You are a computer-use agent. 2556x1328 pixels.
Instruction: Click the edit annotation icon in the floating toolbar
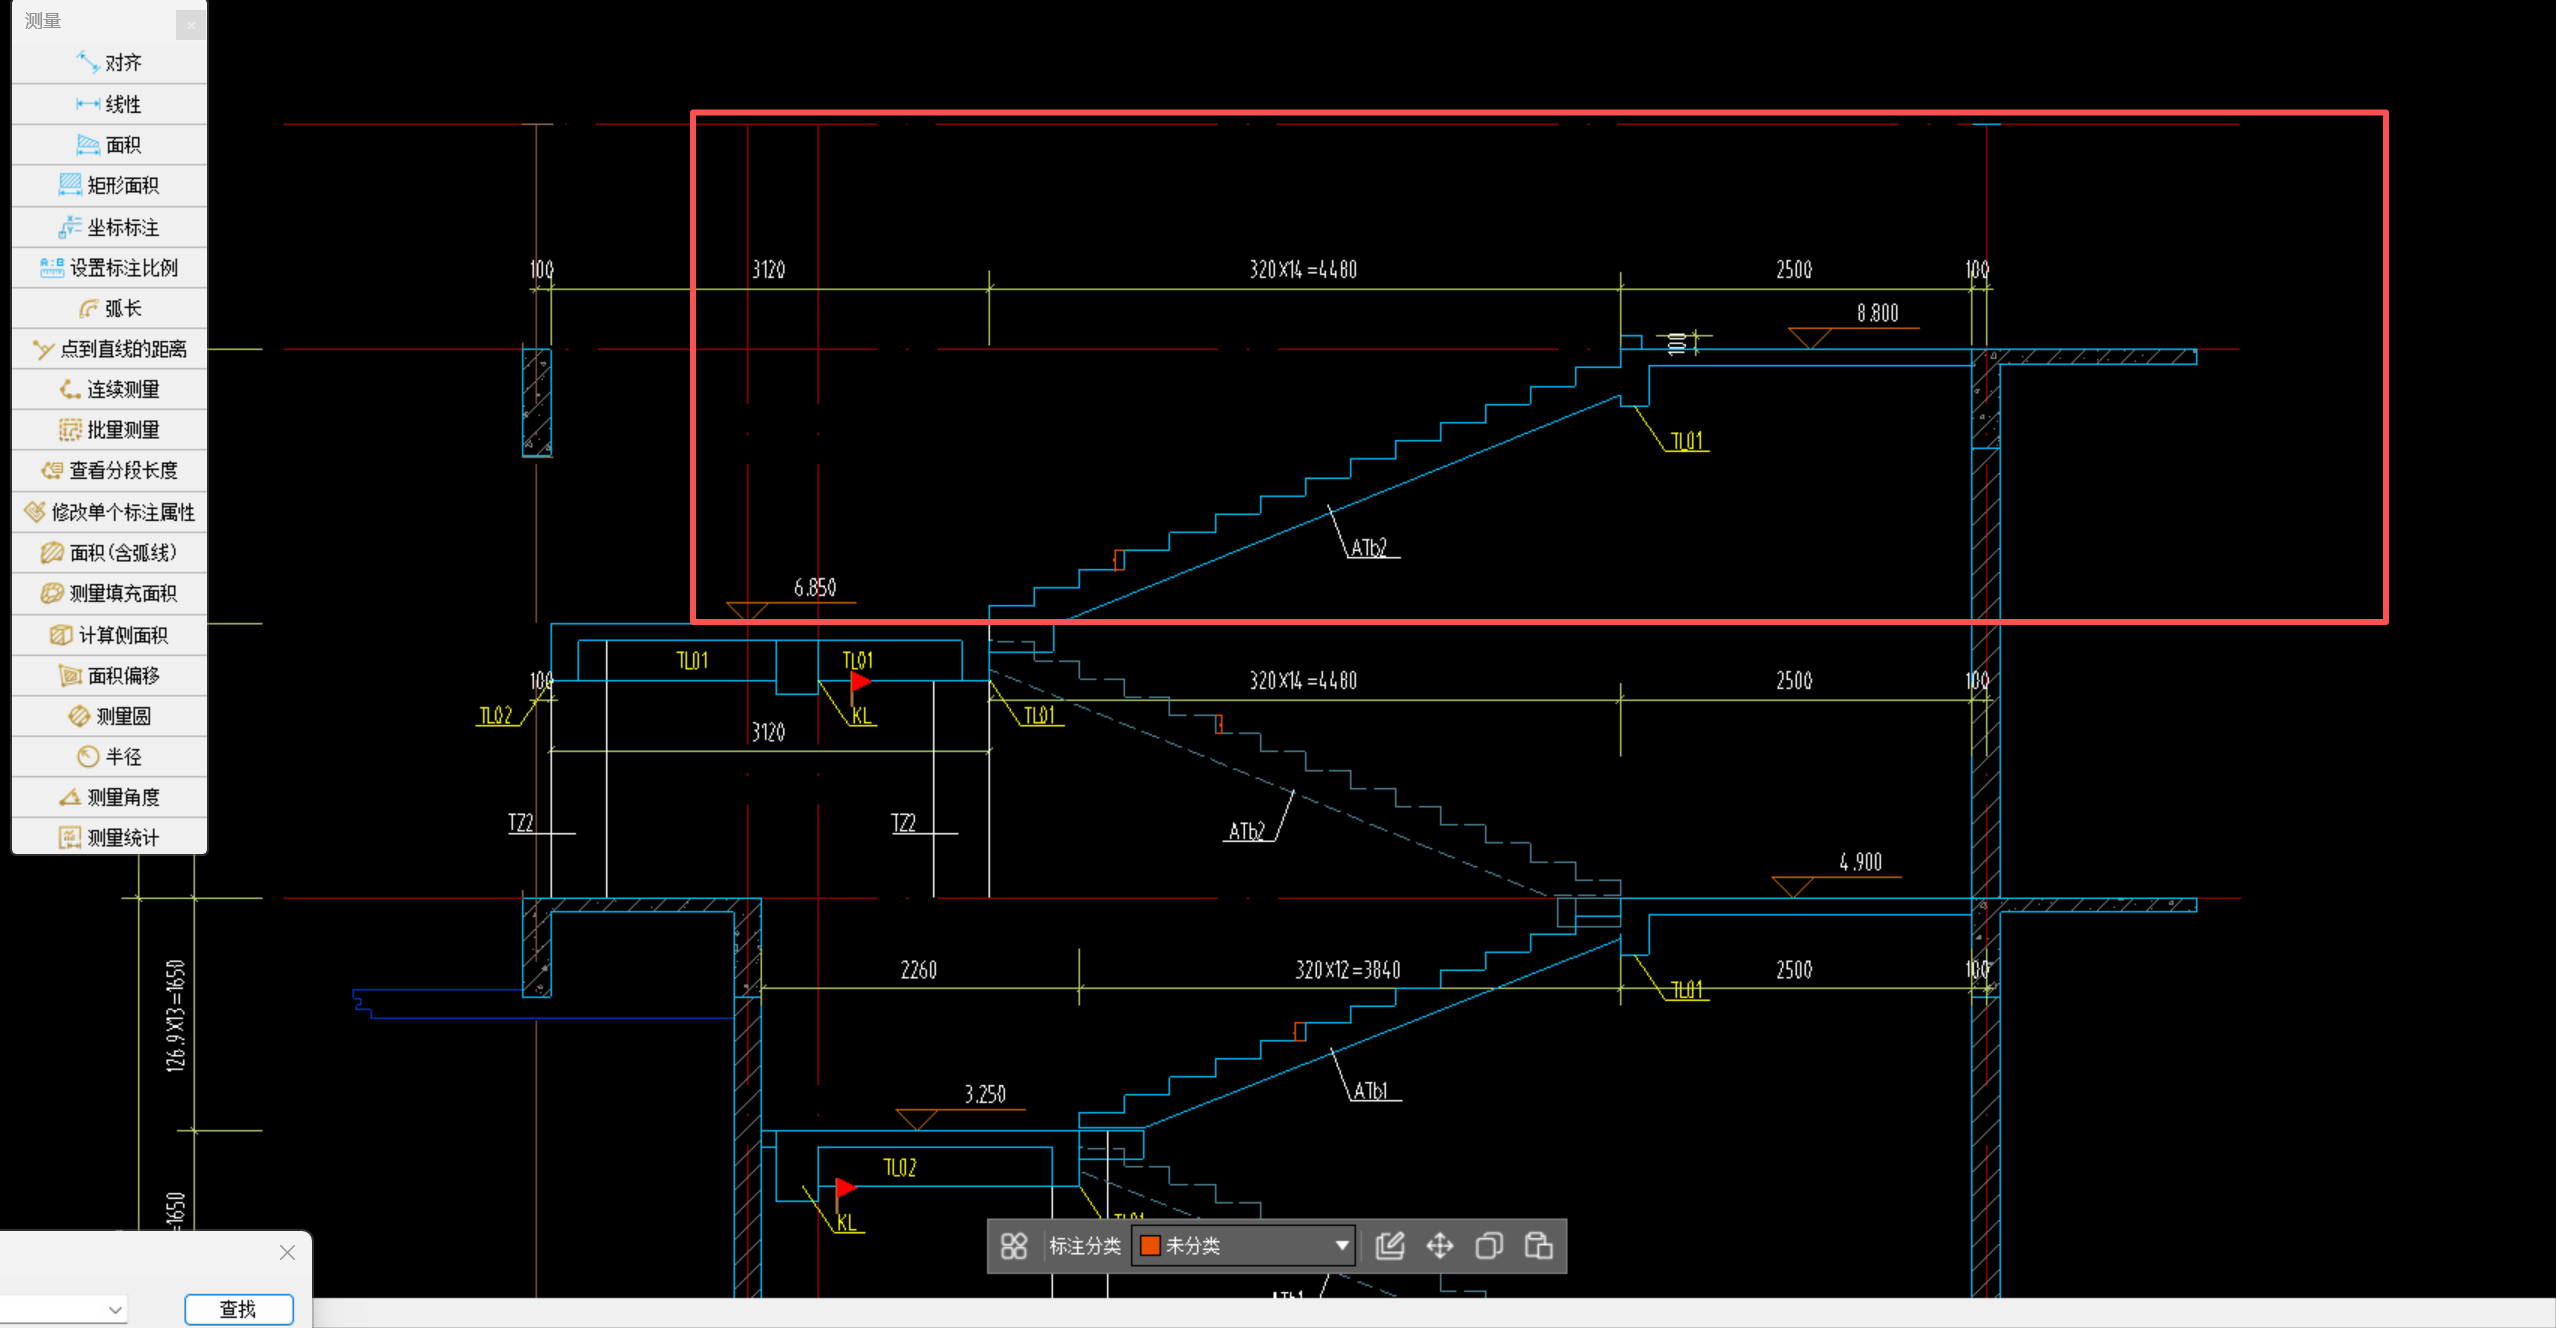coord(1390,1246)
